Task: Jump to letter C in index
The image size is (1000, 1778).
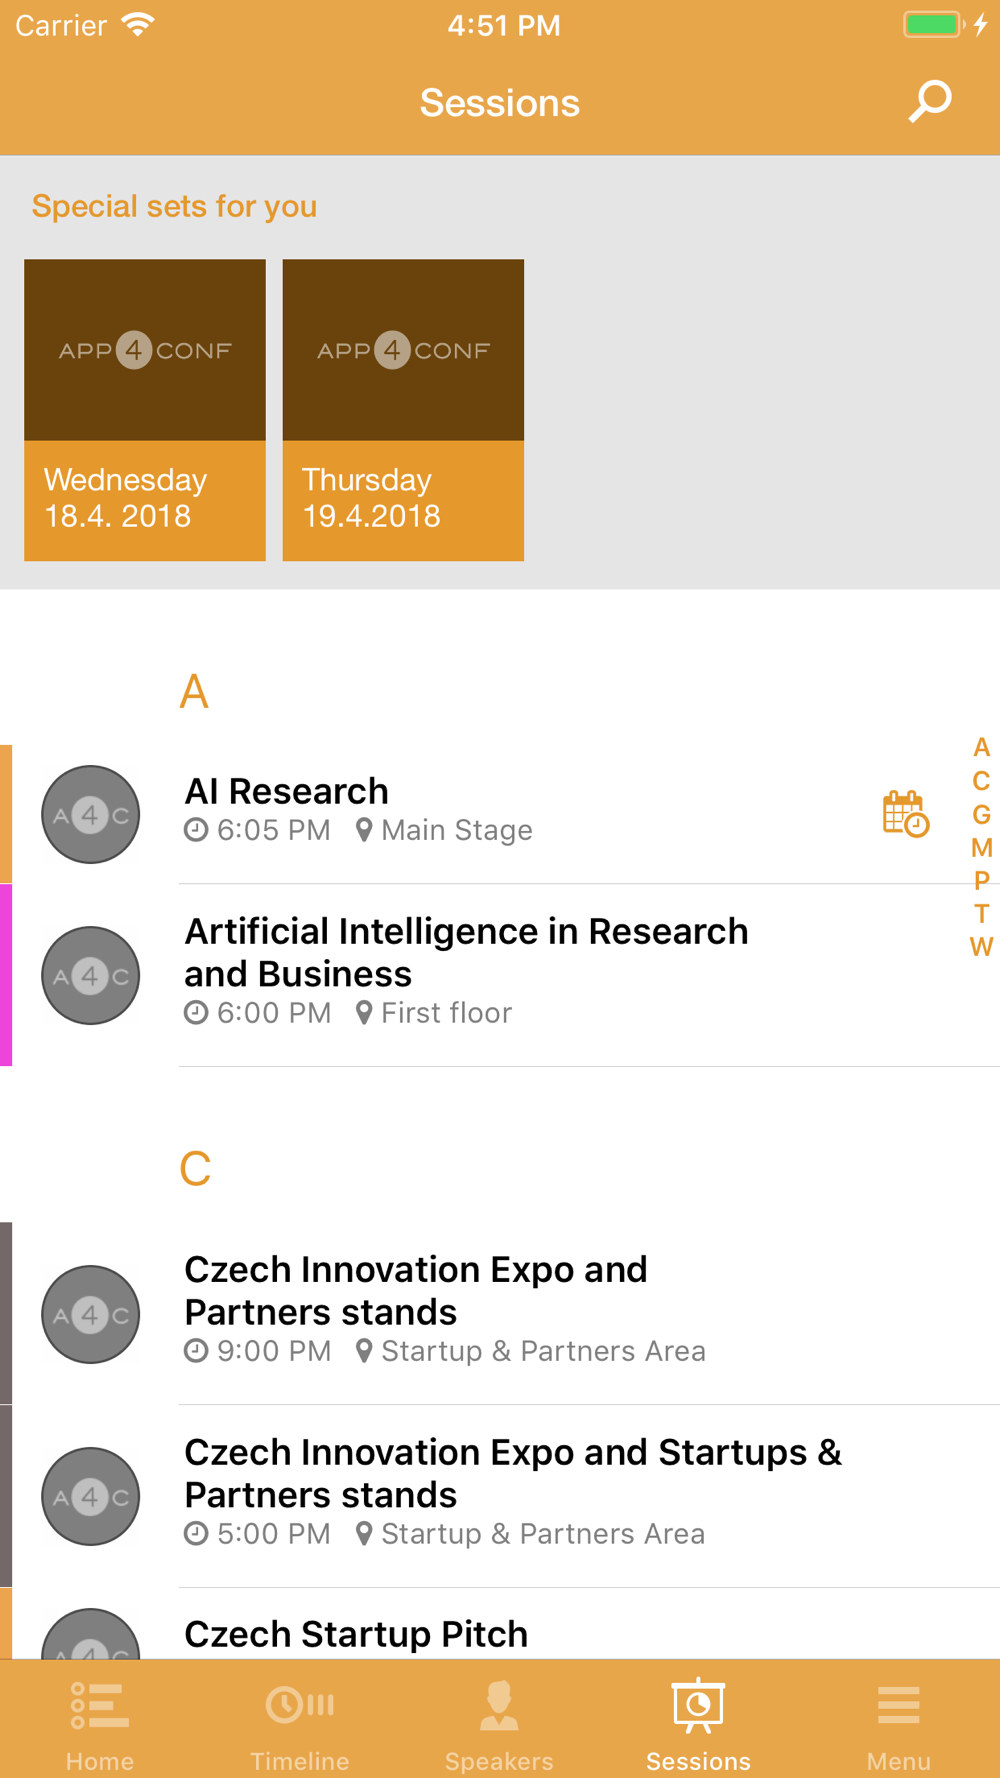Action: pos(981,781)
